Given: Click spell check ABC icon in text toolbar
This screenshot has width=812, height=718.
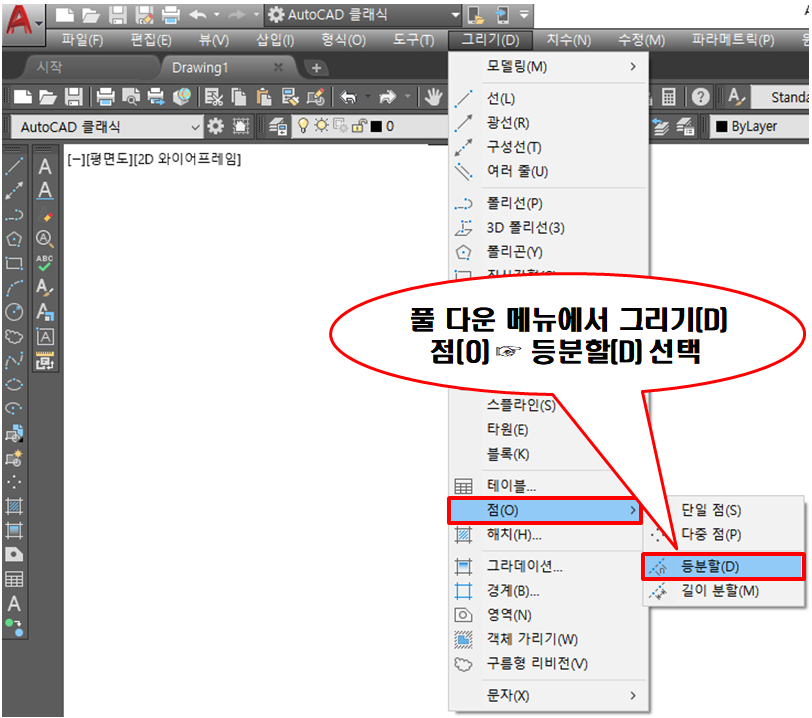Looking at the screenshot, I should [x=45, y=263].
